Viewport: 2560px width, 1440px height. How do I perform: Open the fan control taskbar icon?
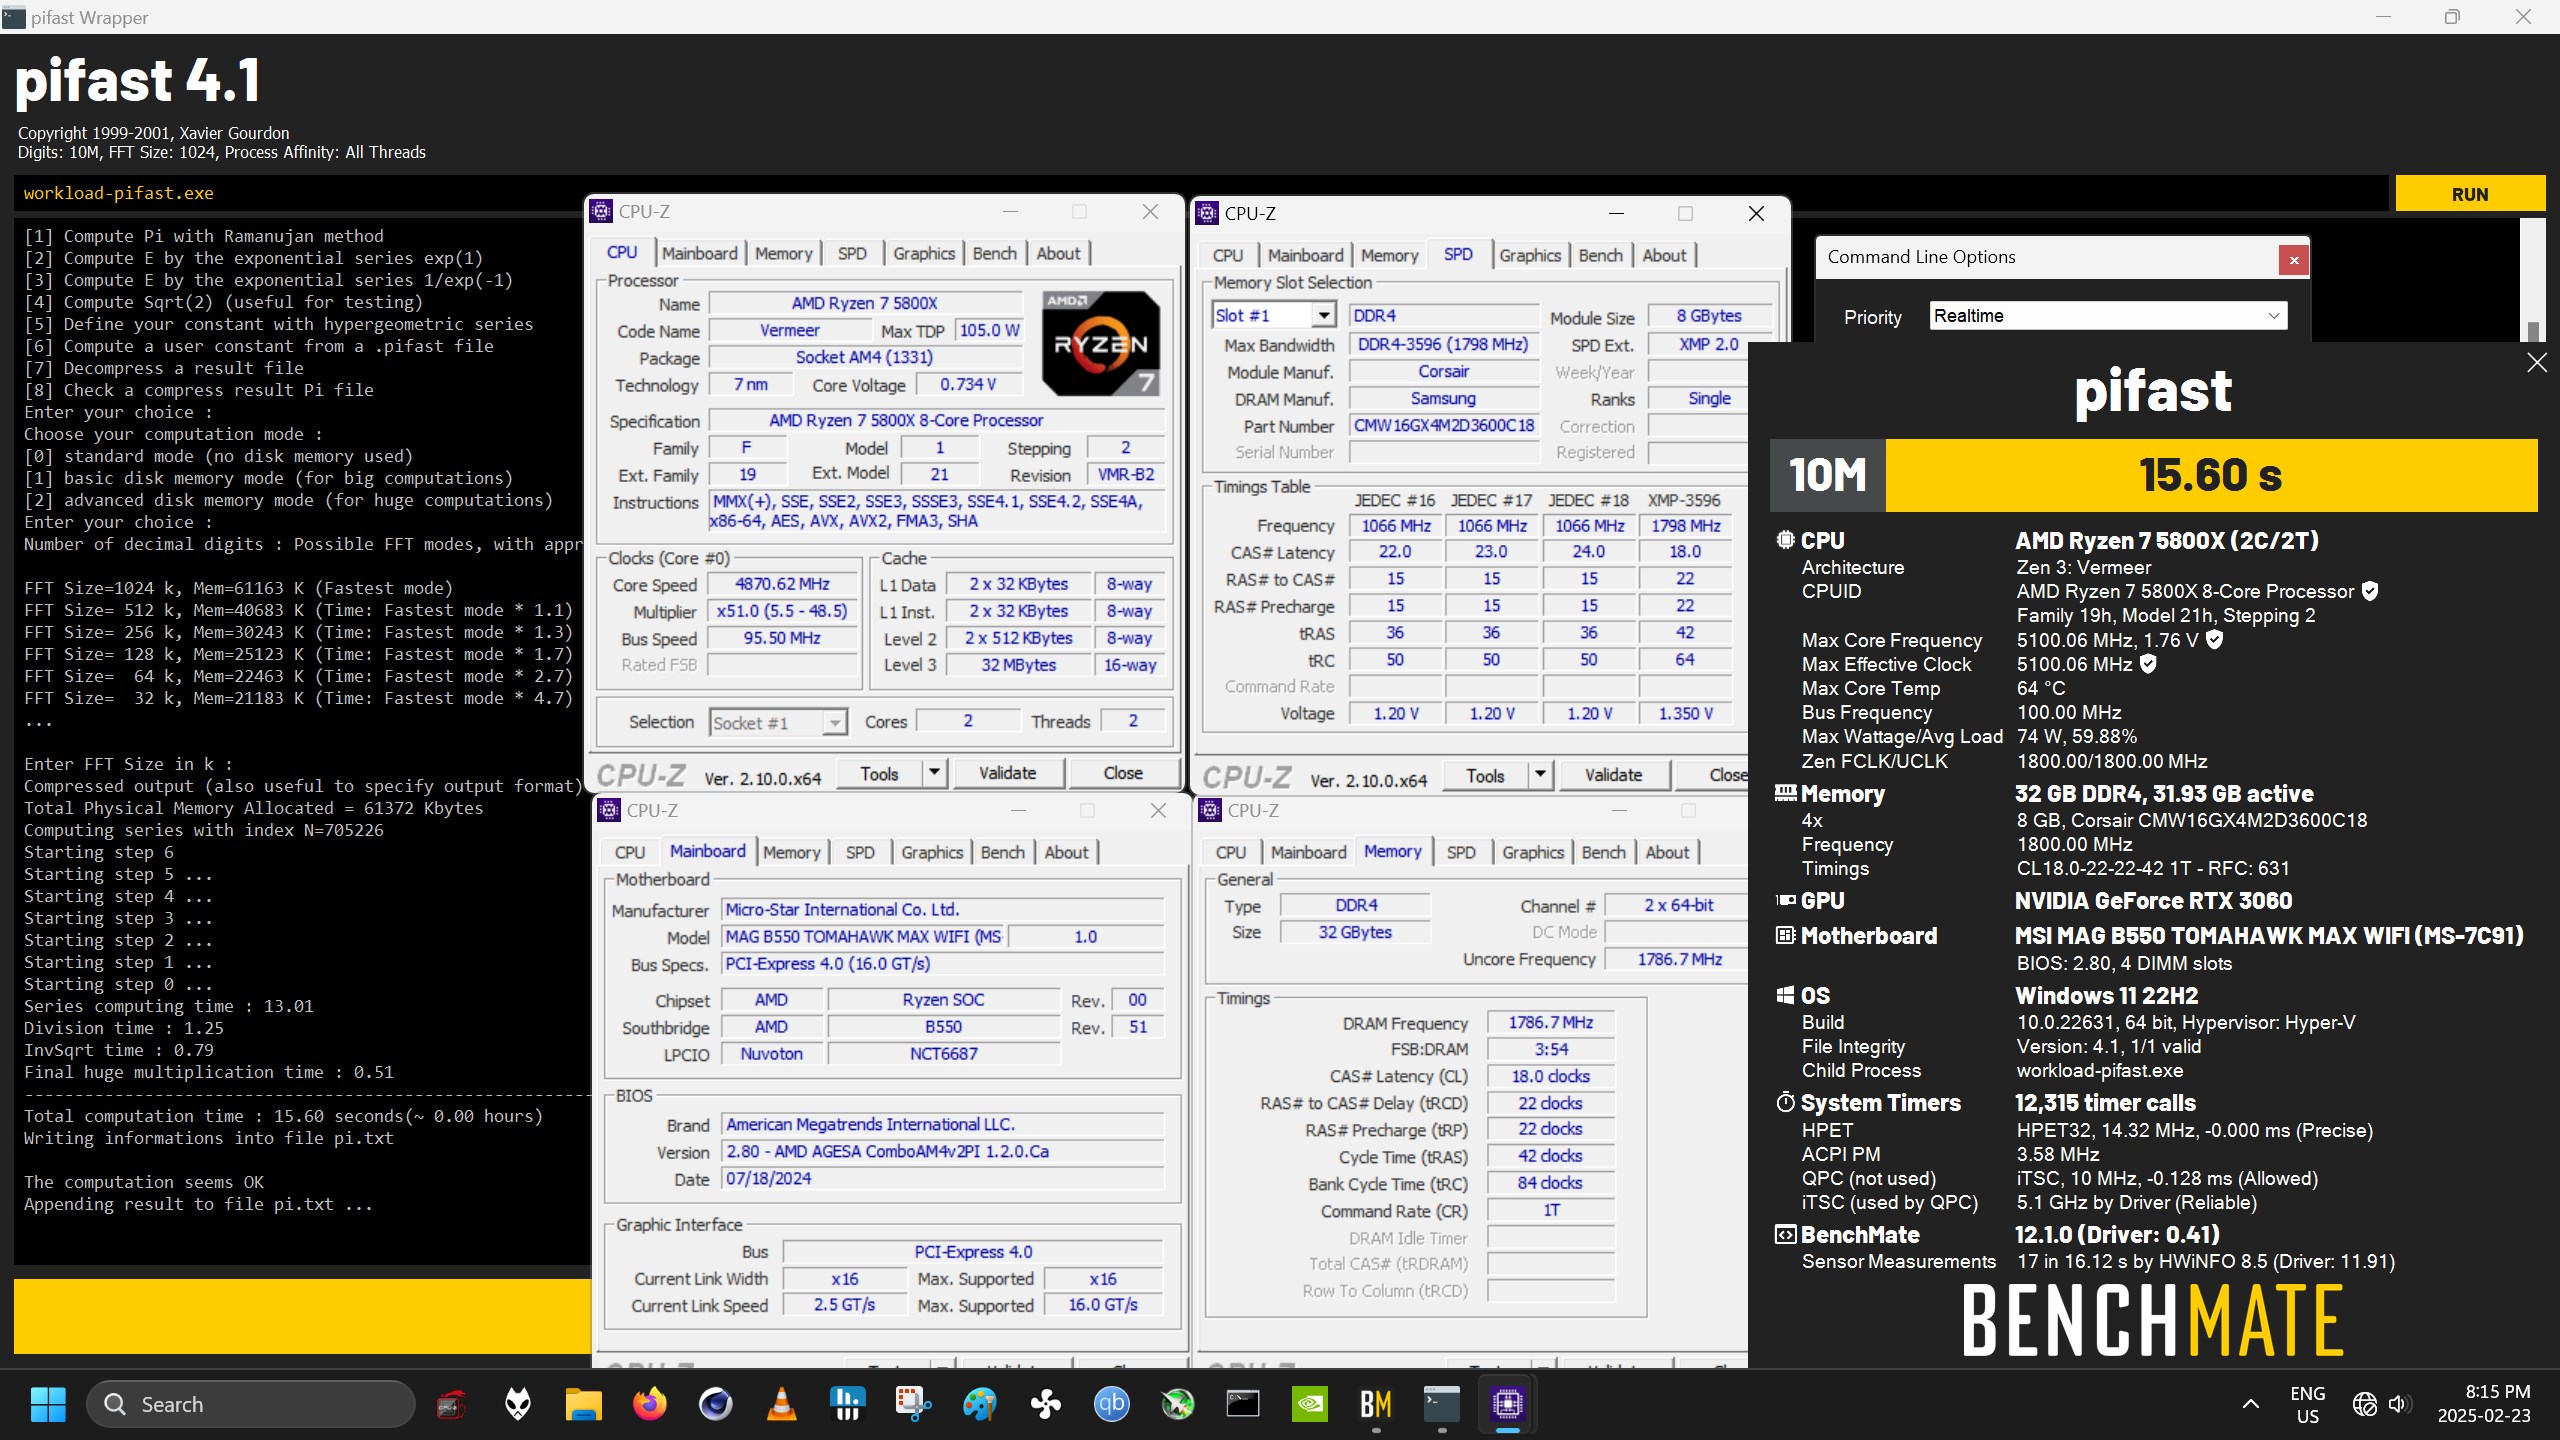(1045, 1404)
